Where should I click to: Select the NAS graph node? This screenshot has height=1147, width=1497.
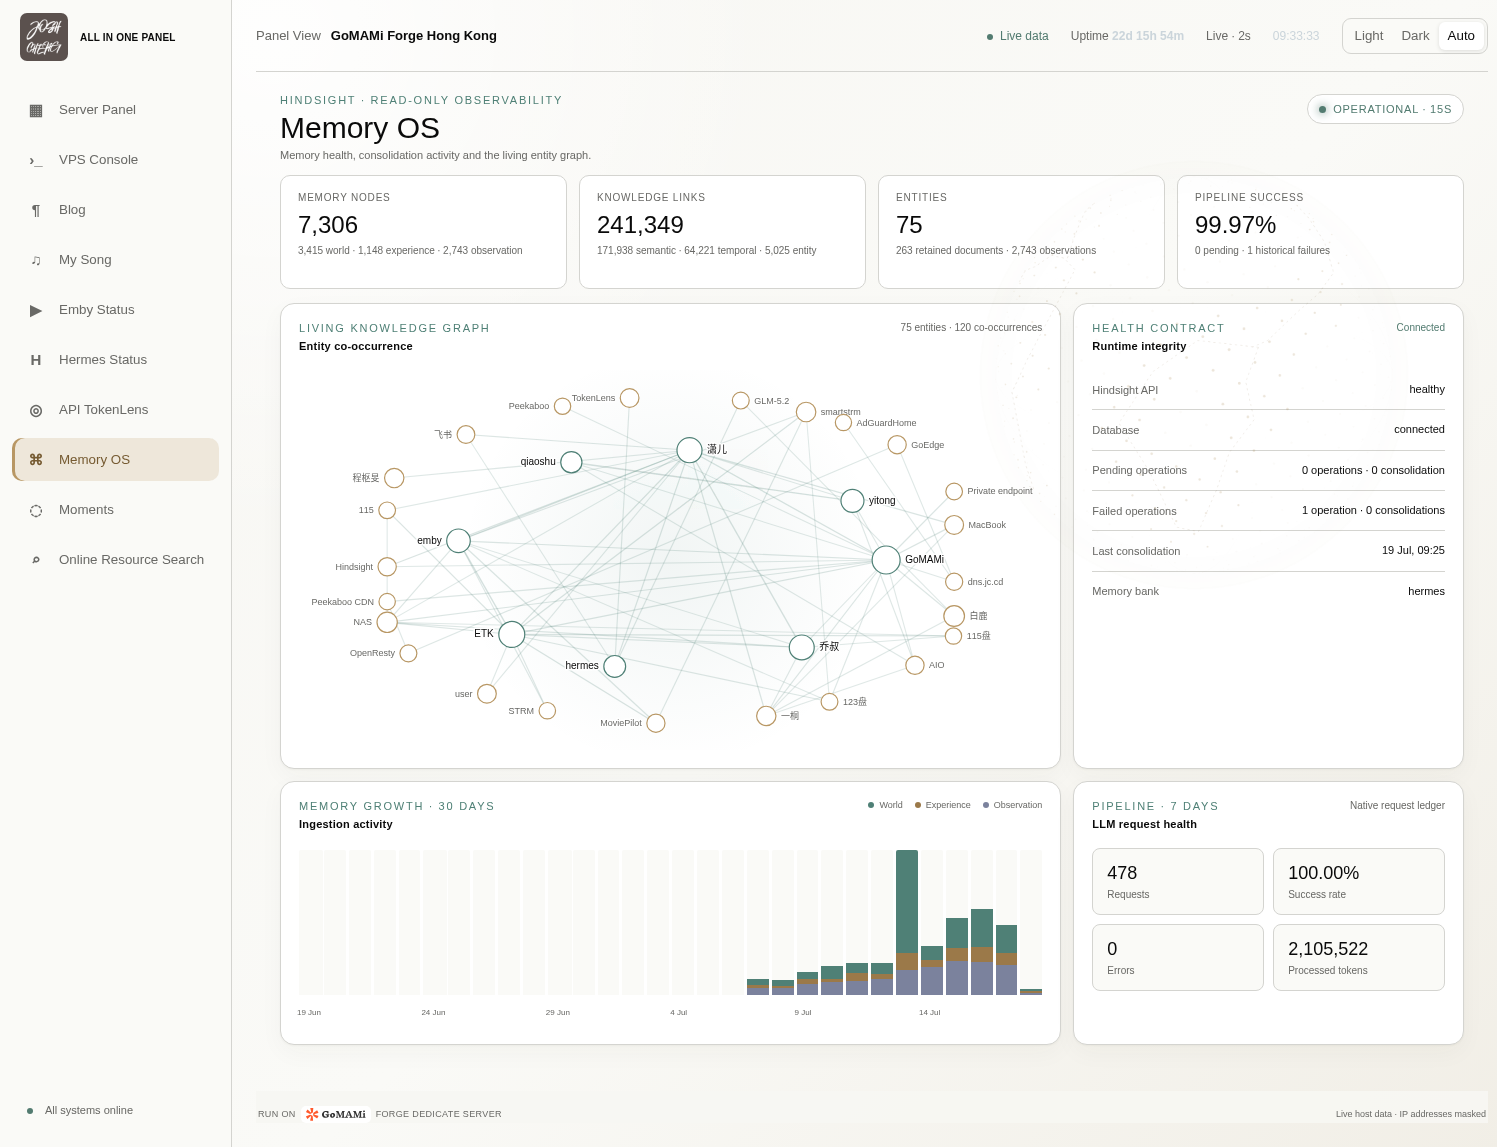387,622
